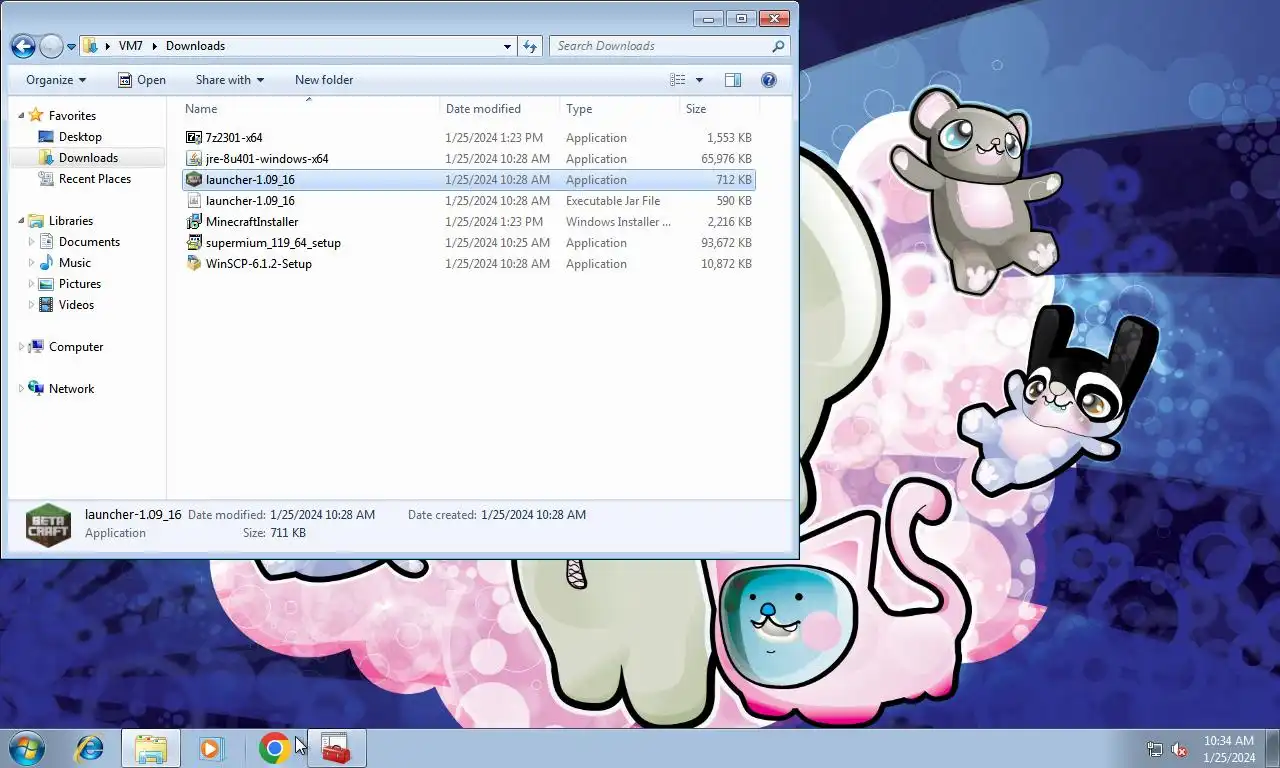1280x768 pixels.
Task: Open the Organize menu
Action: 56,80
